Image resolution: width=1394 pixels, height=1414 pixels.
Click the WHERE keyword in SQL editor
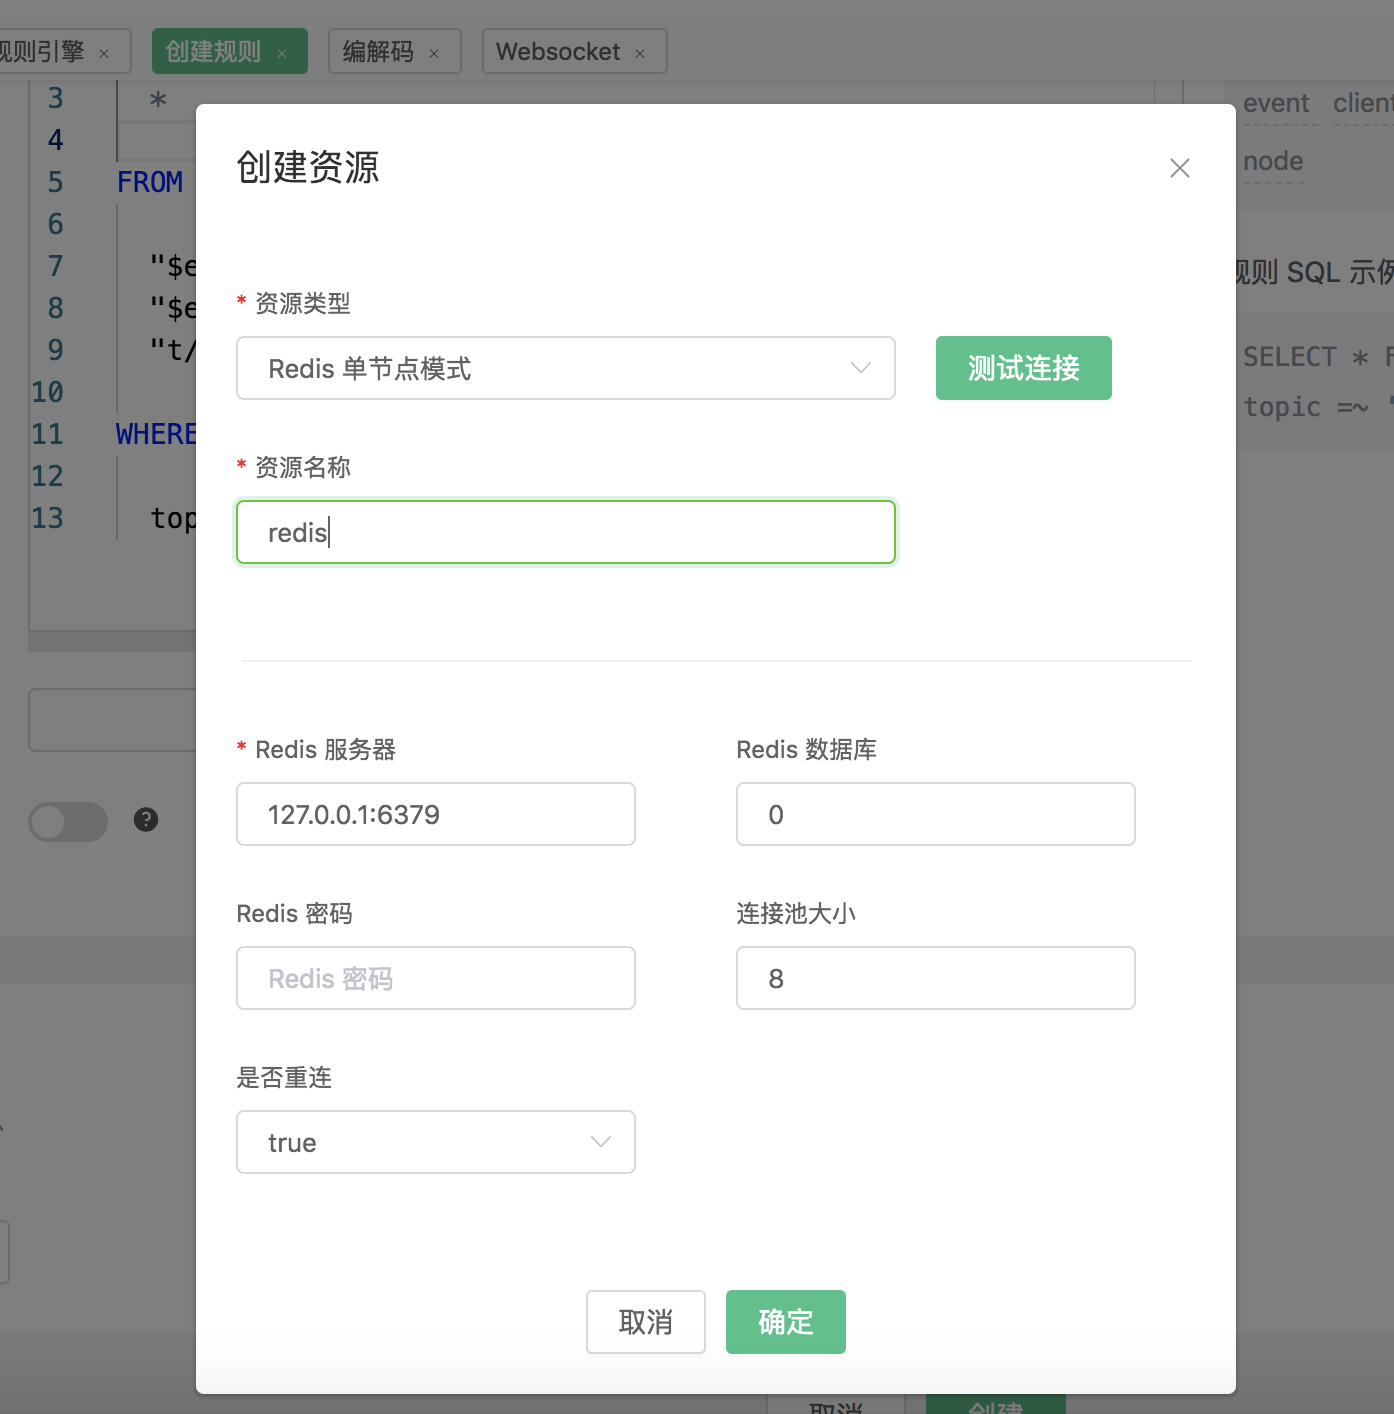(x=156, y=434)
